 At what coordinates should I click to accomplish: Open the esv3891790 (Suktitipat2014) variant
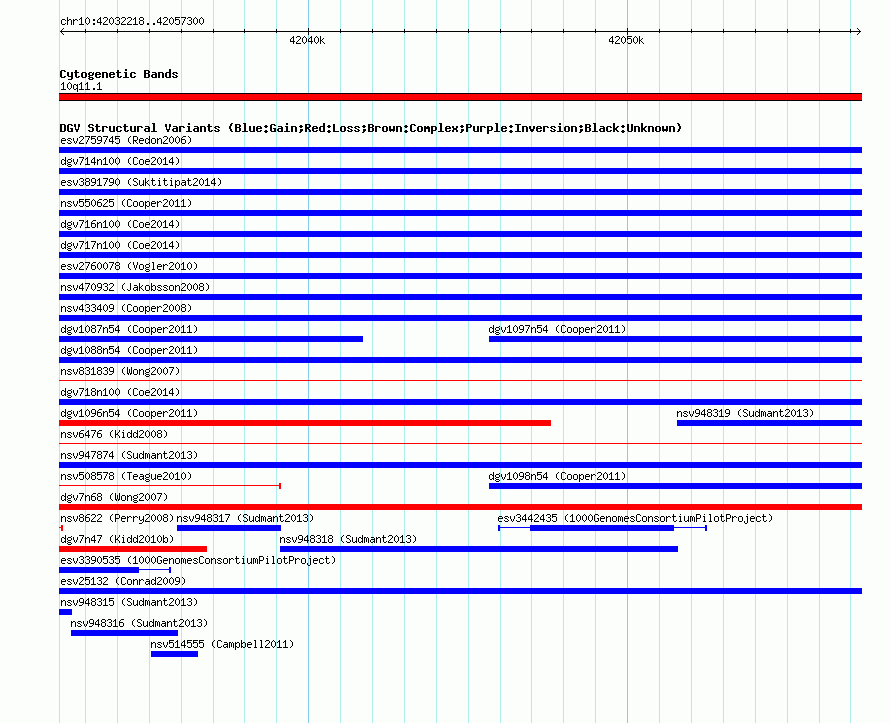[x=141, y=182]
